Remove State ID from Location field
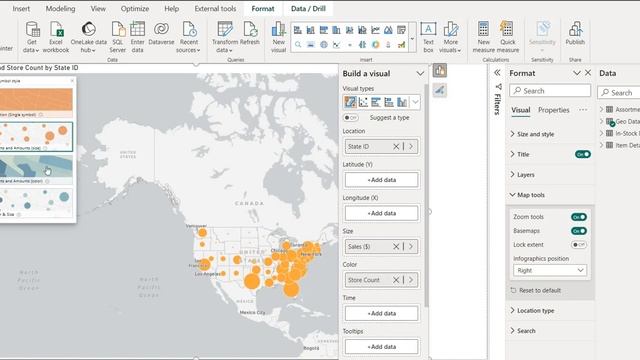This screenshot has height=360, width=640. pyautogui.click(x=396, y=146)
